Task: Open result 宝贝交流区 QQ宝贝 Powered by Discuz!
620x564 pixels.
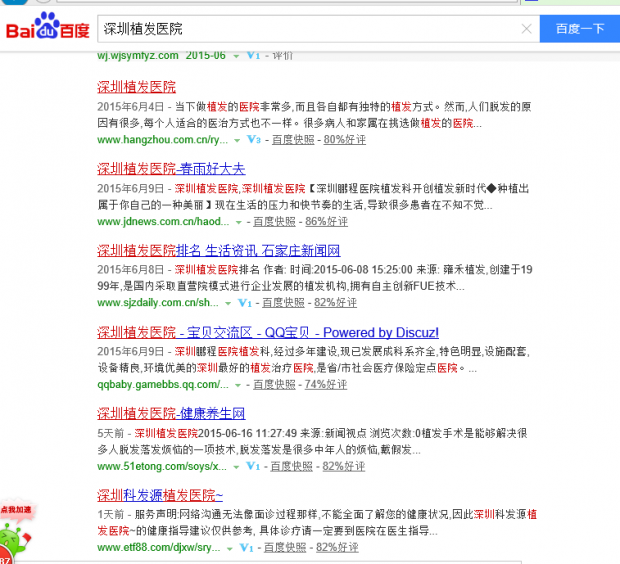Action: click(268, 332)
